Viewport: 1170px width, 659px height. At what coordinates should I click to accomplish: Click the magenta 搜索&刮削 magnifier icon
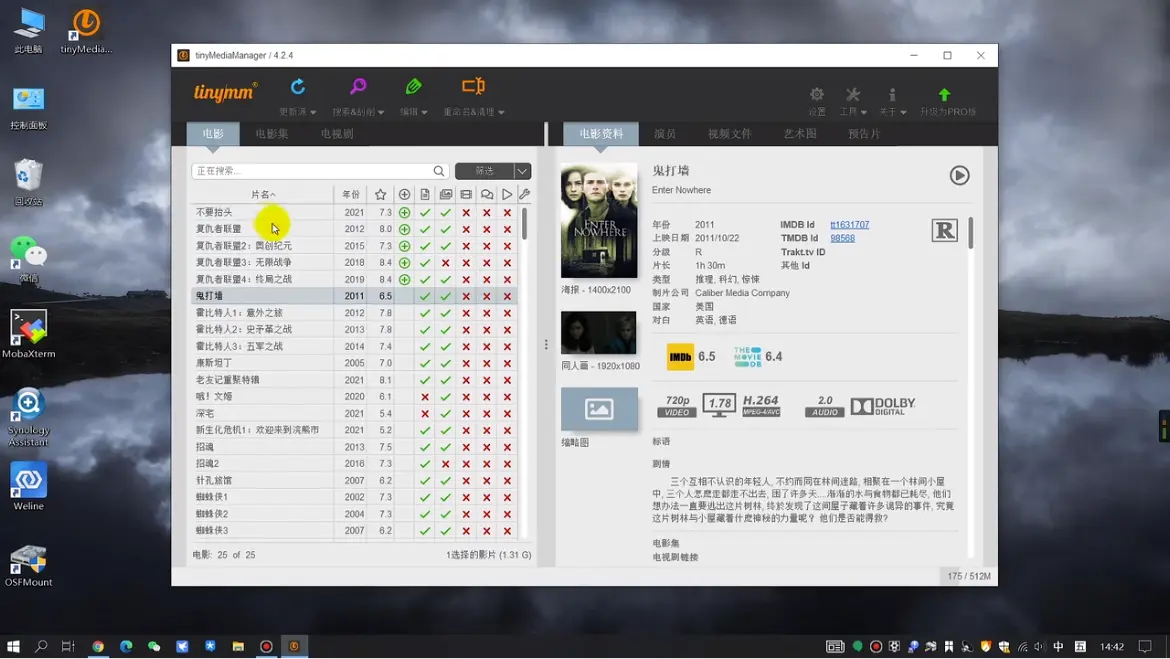pyautogui.click(x=357, y=88)
